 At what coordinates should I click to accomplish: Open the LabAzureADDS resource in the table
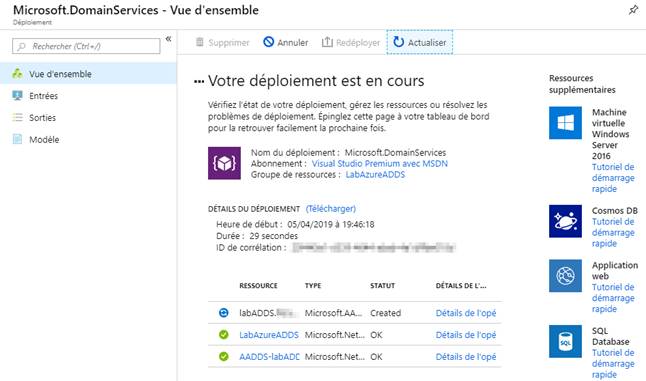269,335
